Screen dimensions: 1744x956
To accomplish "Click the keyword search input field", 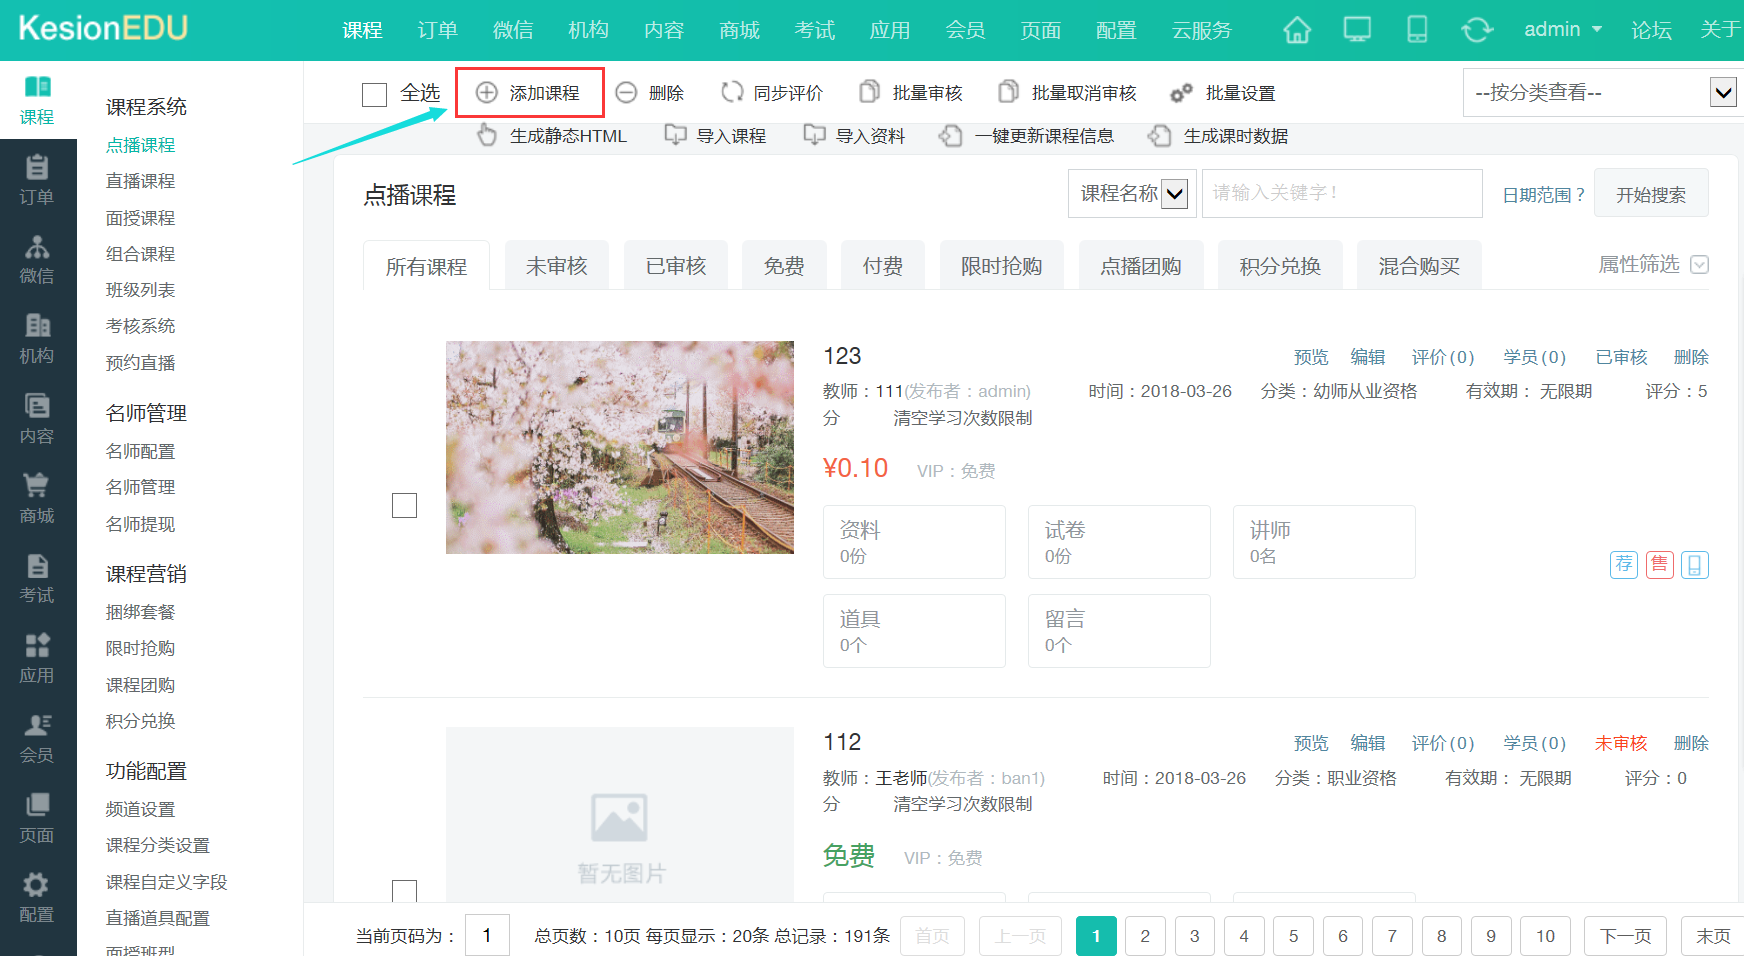I will pos(1341,193).
